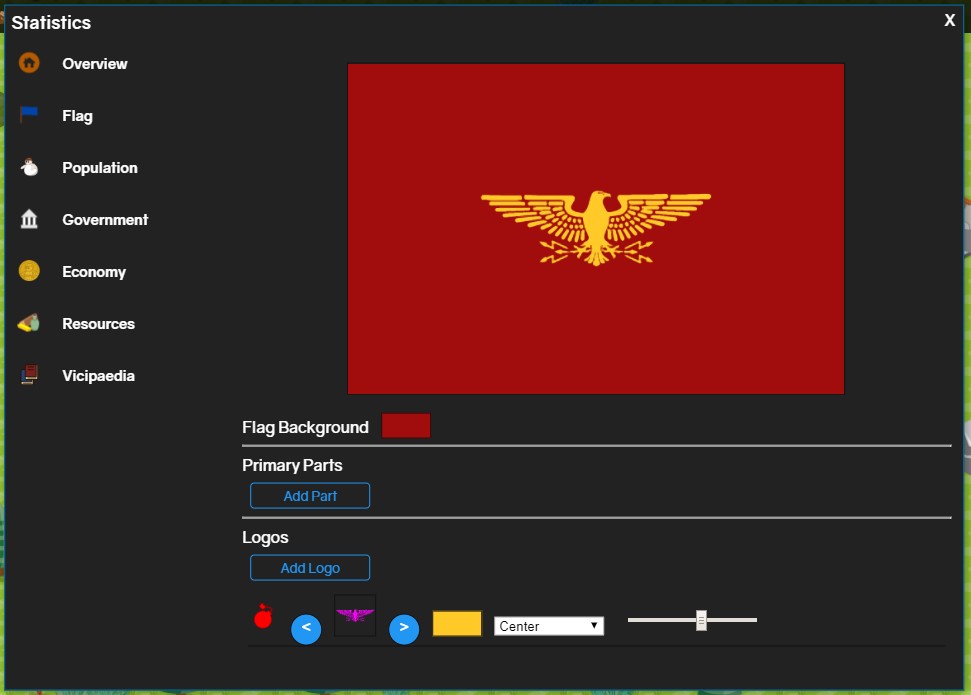Close the Statistics window with X
The width and height of the screenshot is (971, 695).
click(x=949, y=20)
